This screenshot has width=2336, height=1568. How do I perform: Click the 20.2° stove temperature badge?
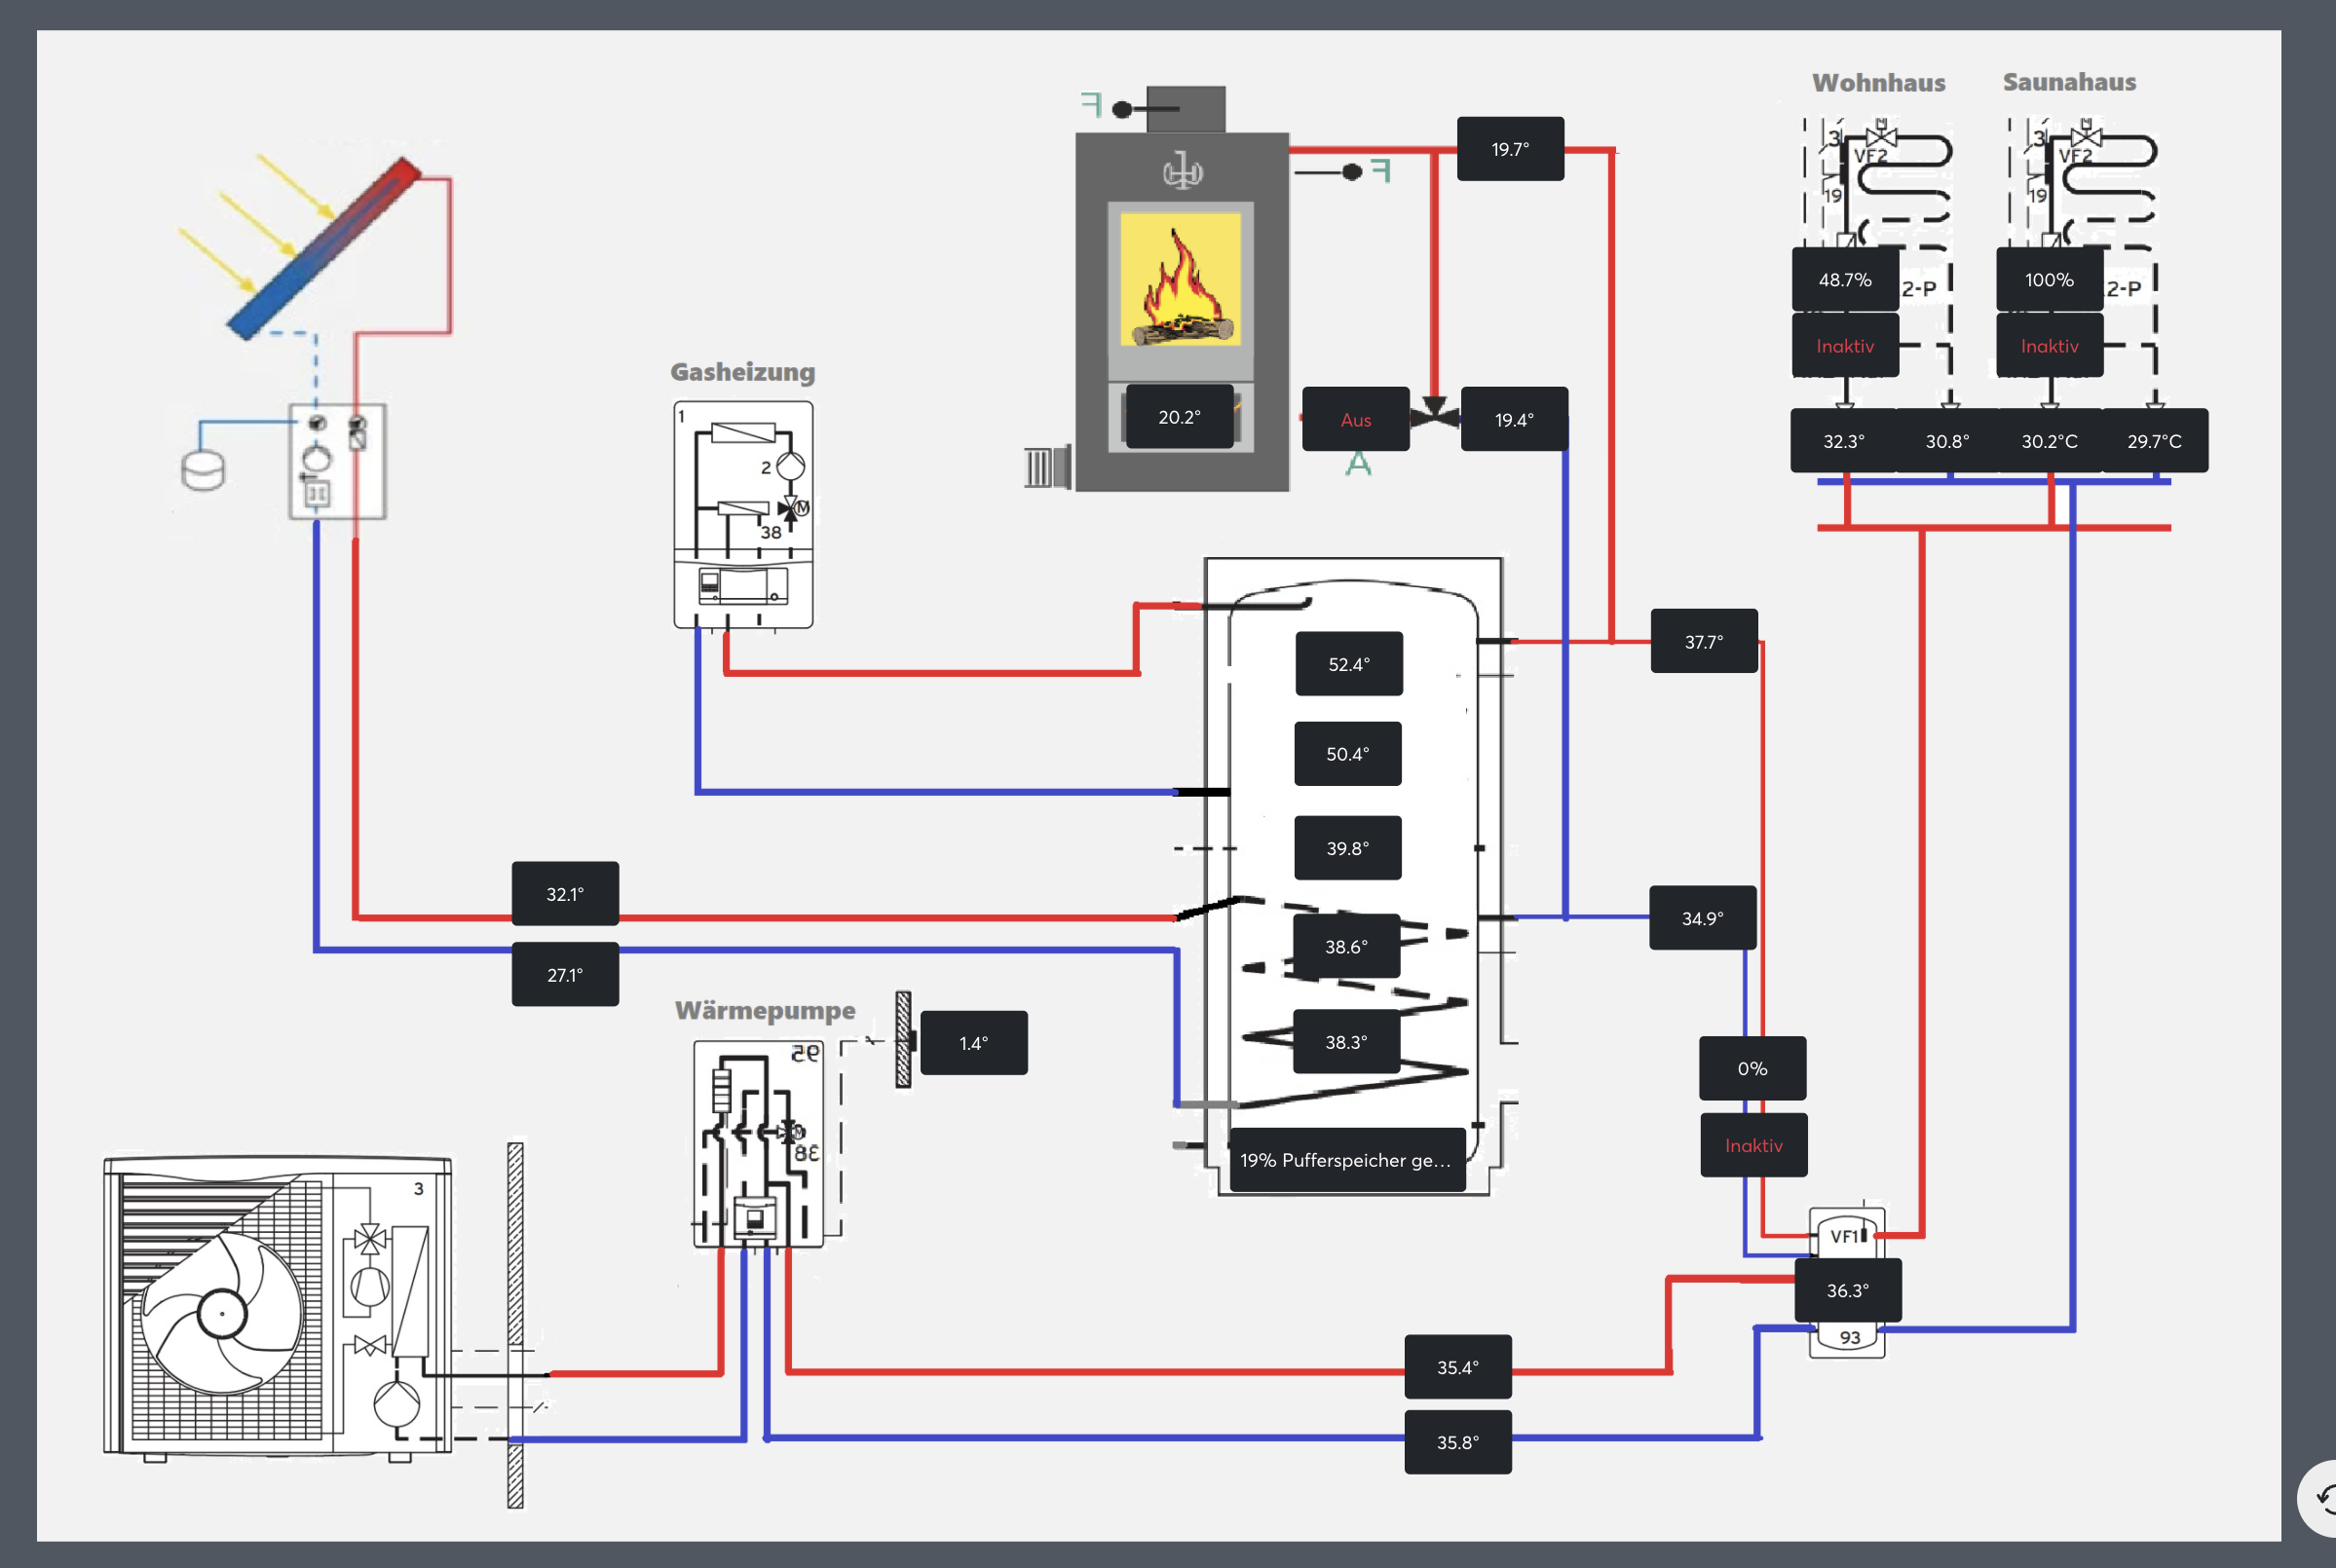click(1179, 417)
